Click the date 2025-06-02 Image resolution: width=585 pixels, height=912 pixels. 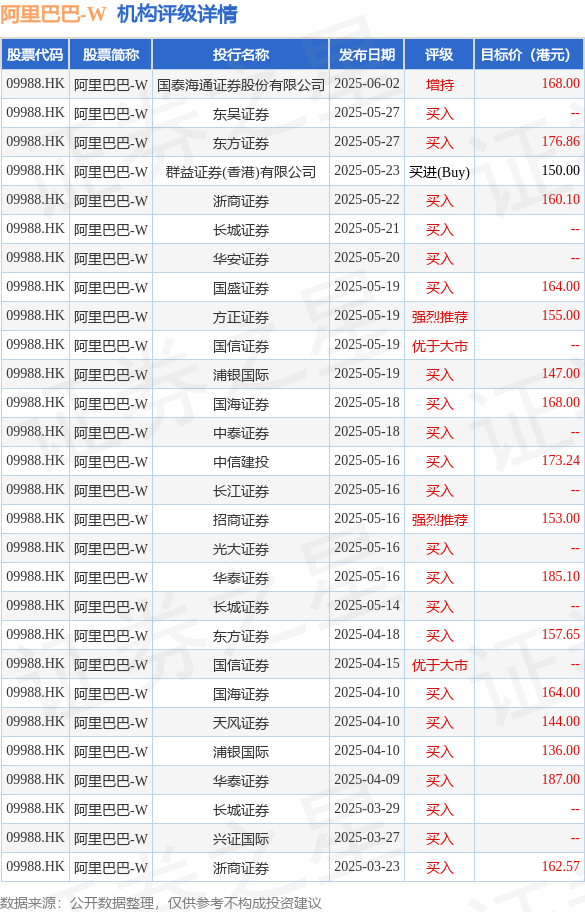pyautogui.click(x=367, y=84)
